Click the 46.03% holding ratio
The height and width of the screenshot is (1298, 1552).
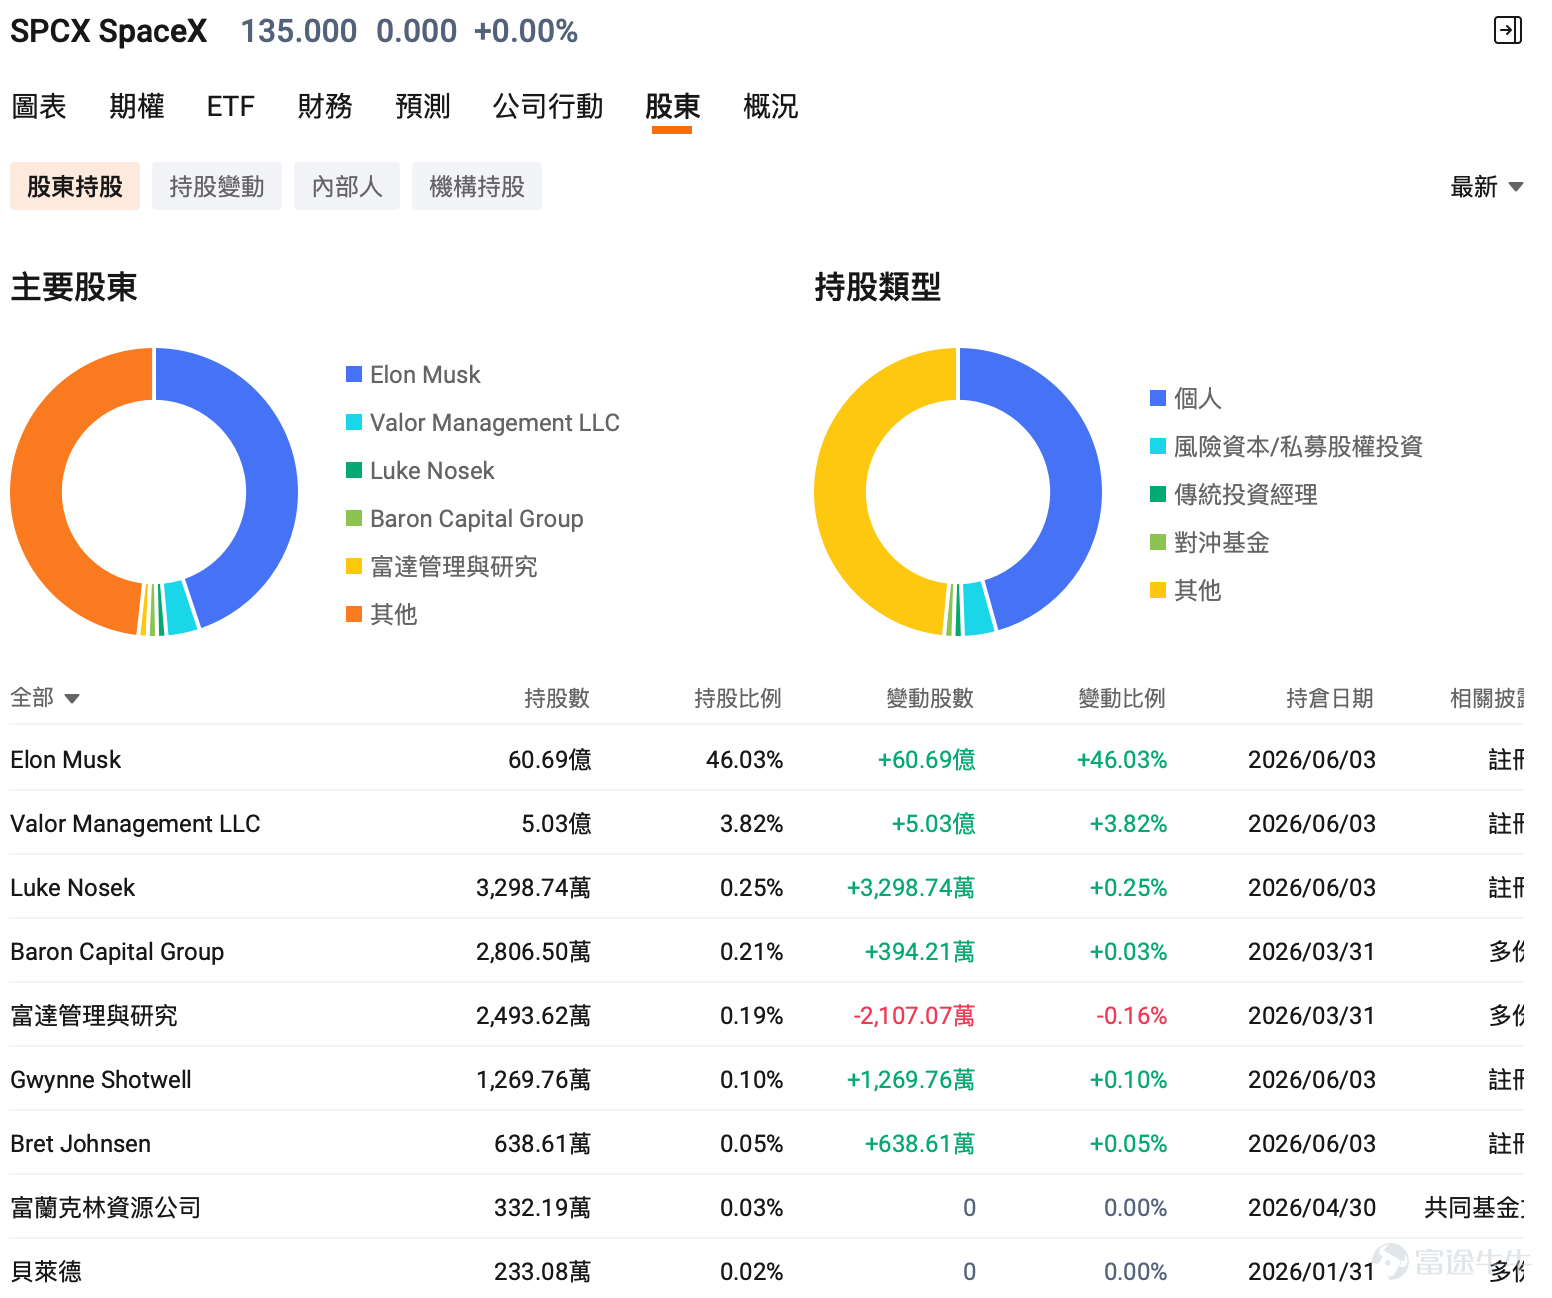[x=744, y=760]
